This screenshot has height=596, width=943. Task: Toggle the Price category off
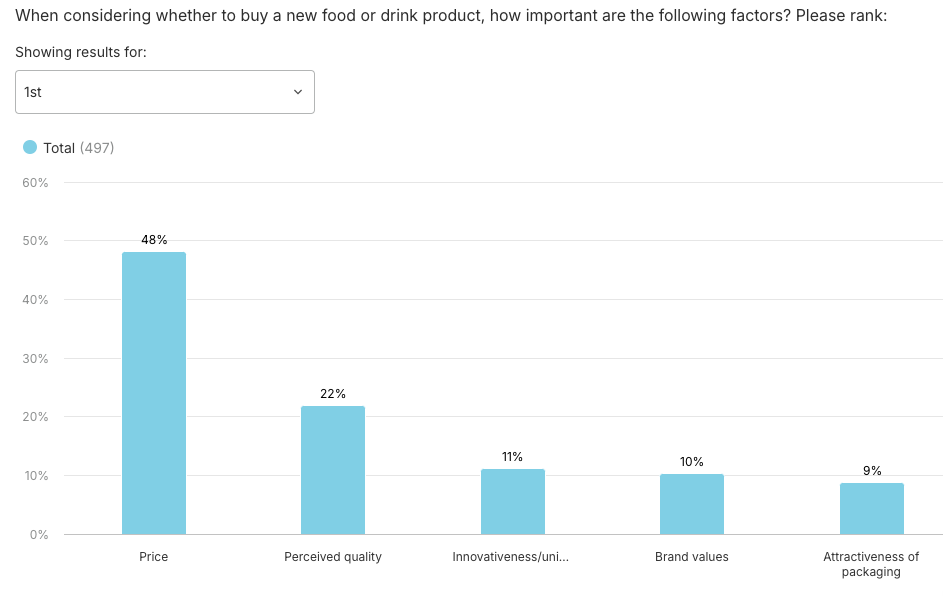153,557
